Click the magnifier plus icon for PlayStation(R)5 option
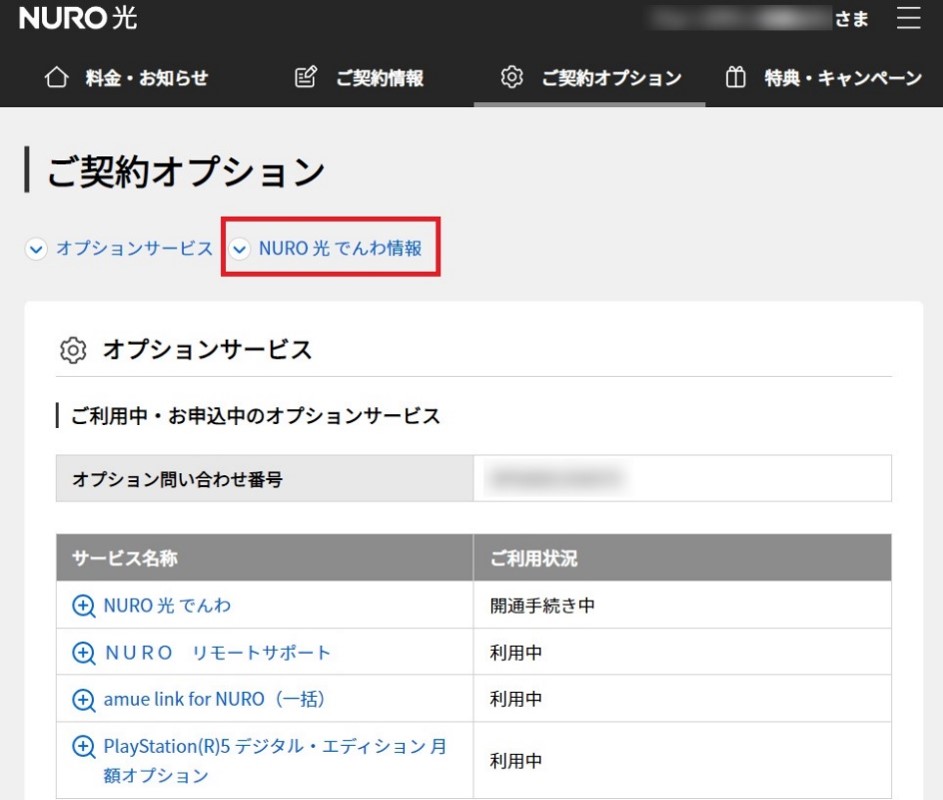This screenshot has width=943, height=800. (84, 746)
